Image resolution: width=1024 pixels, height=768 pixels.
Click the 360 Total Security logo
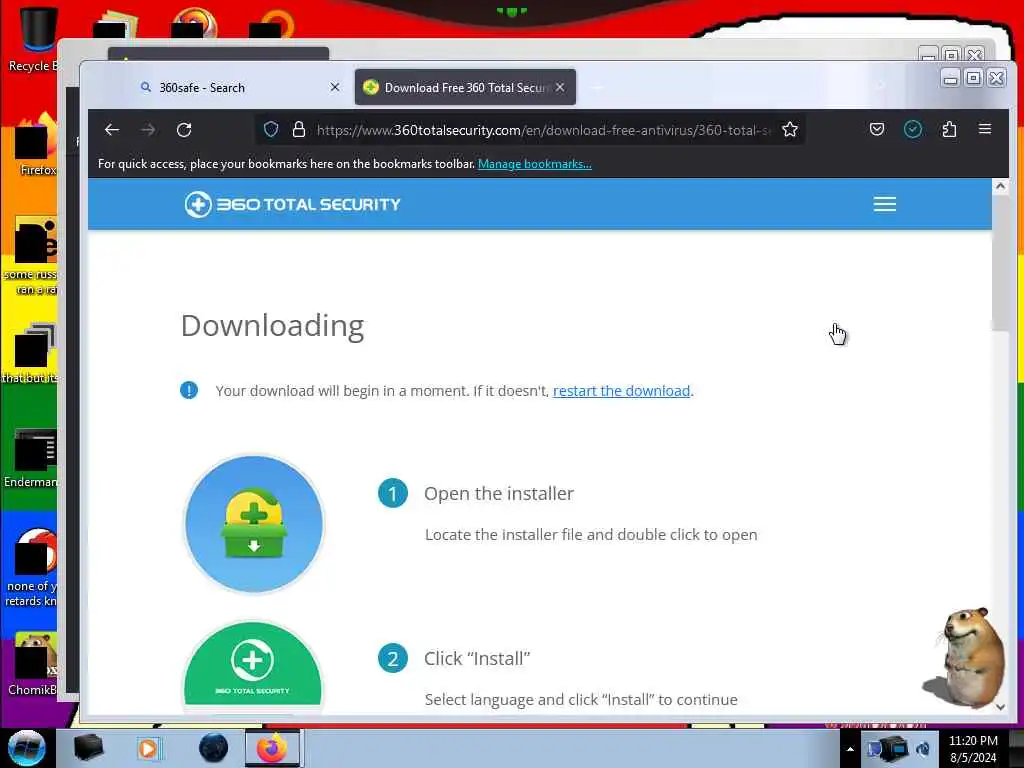coord(292,204)
